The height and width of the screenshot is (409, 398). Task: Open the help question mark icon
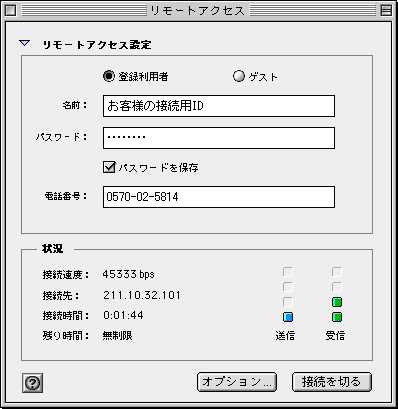click(32, 383)
